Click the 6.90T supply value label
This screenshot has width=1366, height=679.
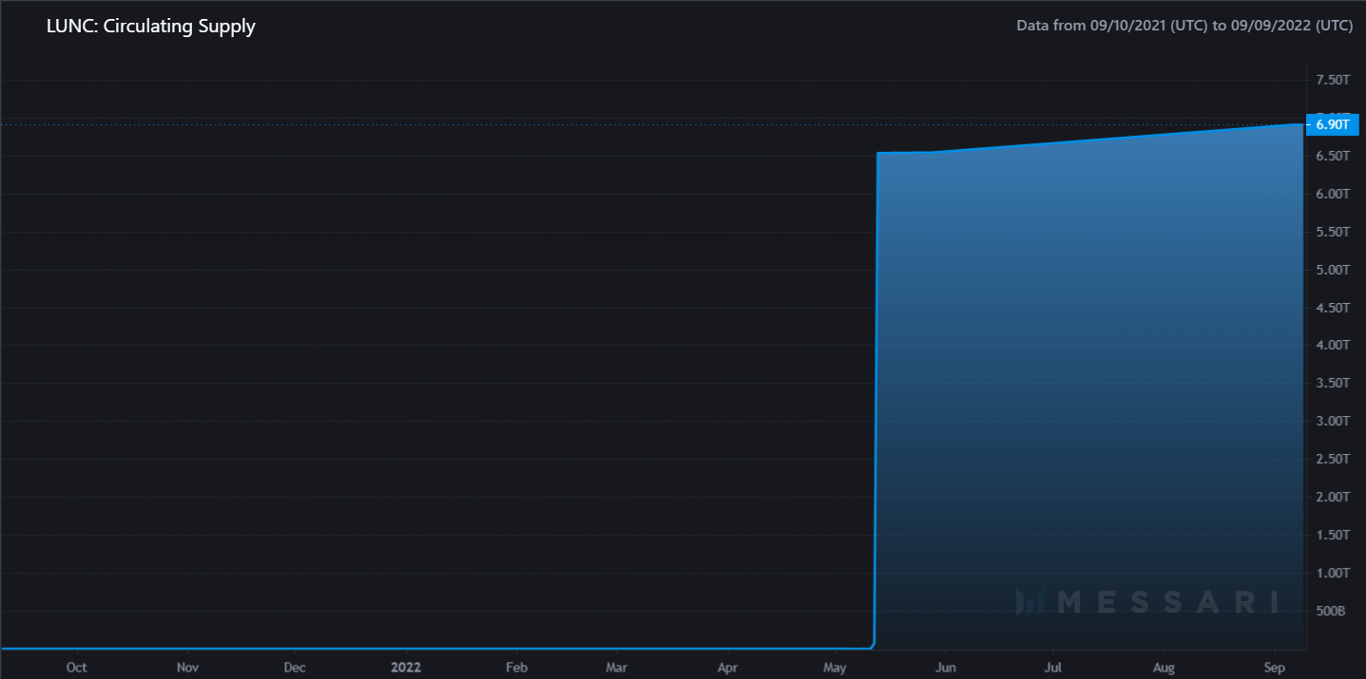(x=1333, y=124)
